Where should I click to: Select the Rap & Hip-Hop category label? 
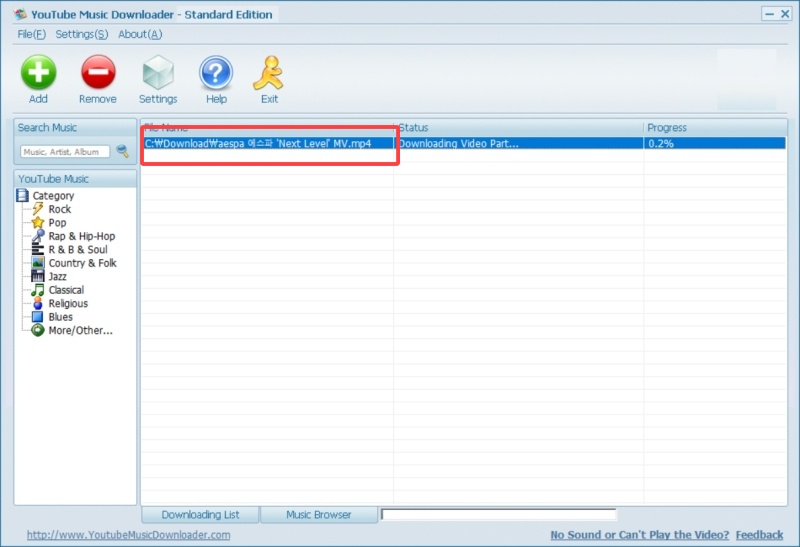click(82, 236)
